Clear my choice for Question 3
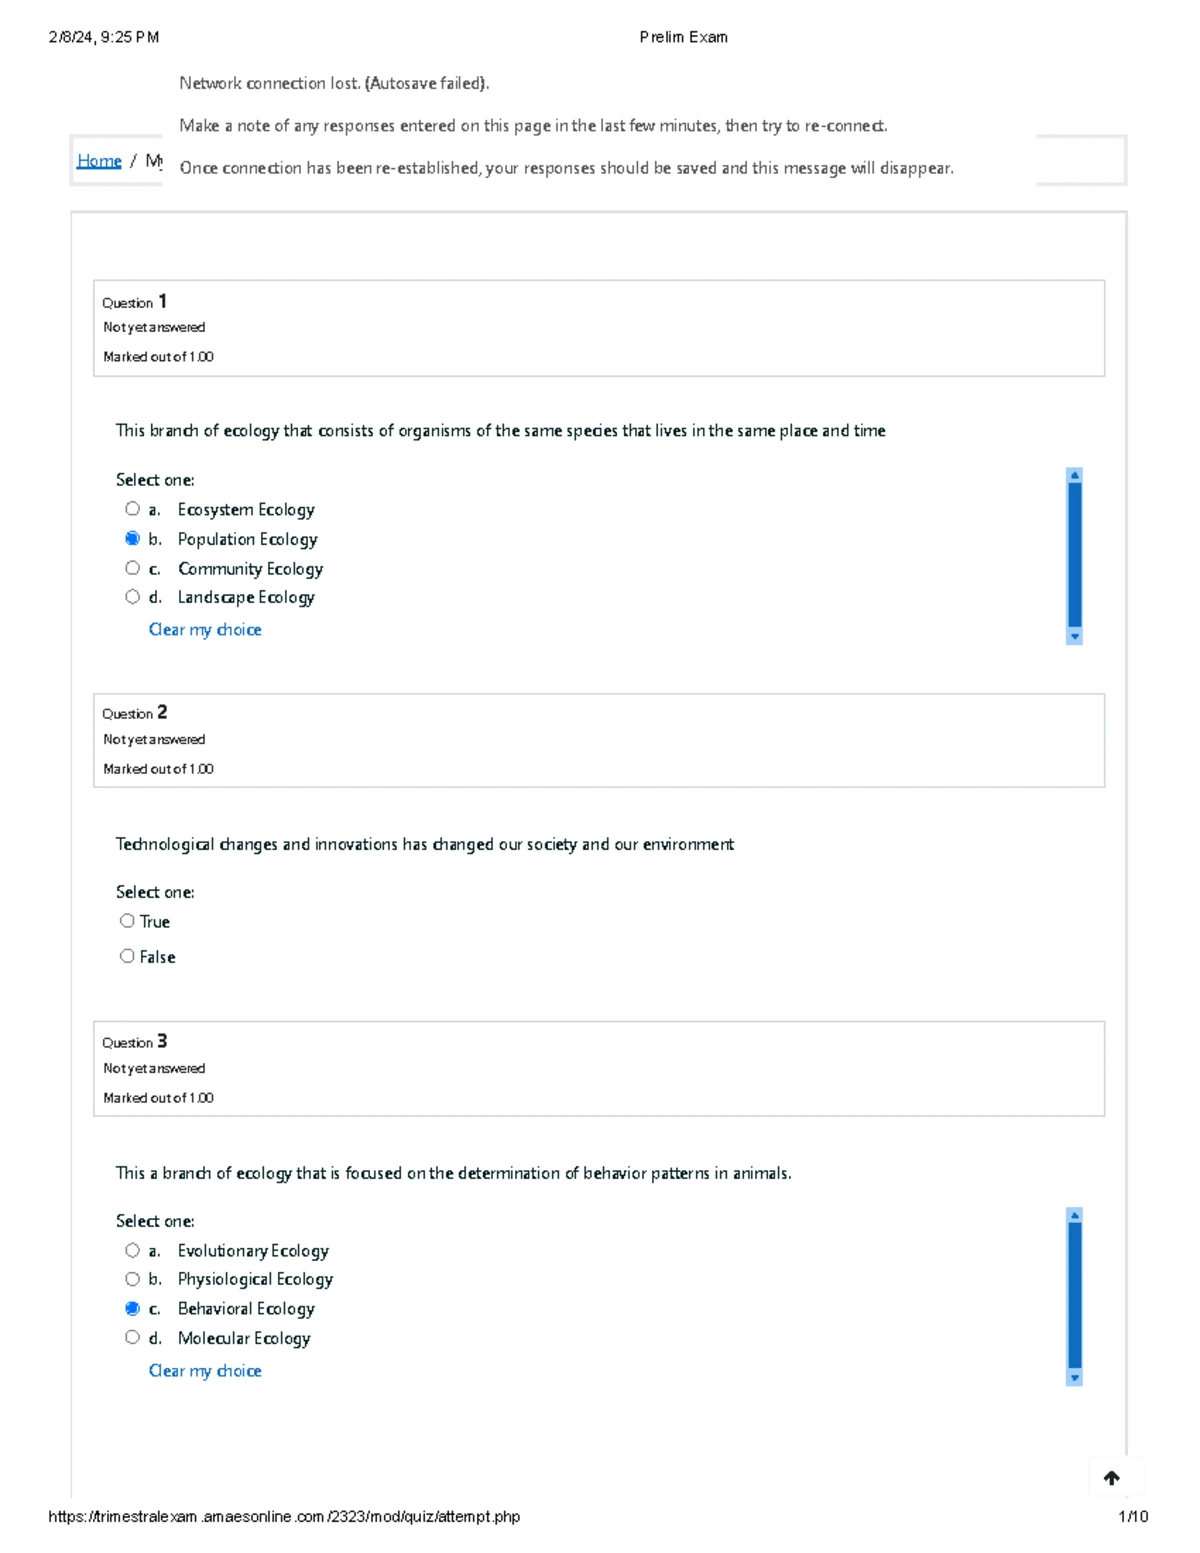1200x1553 pixels. point(205,1371)
